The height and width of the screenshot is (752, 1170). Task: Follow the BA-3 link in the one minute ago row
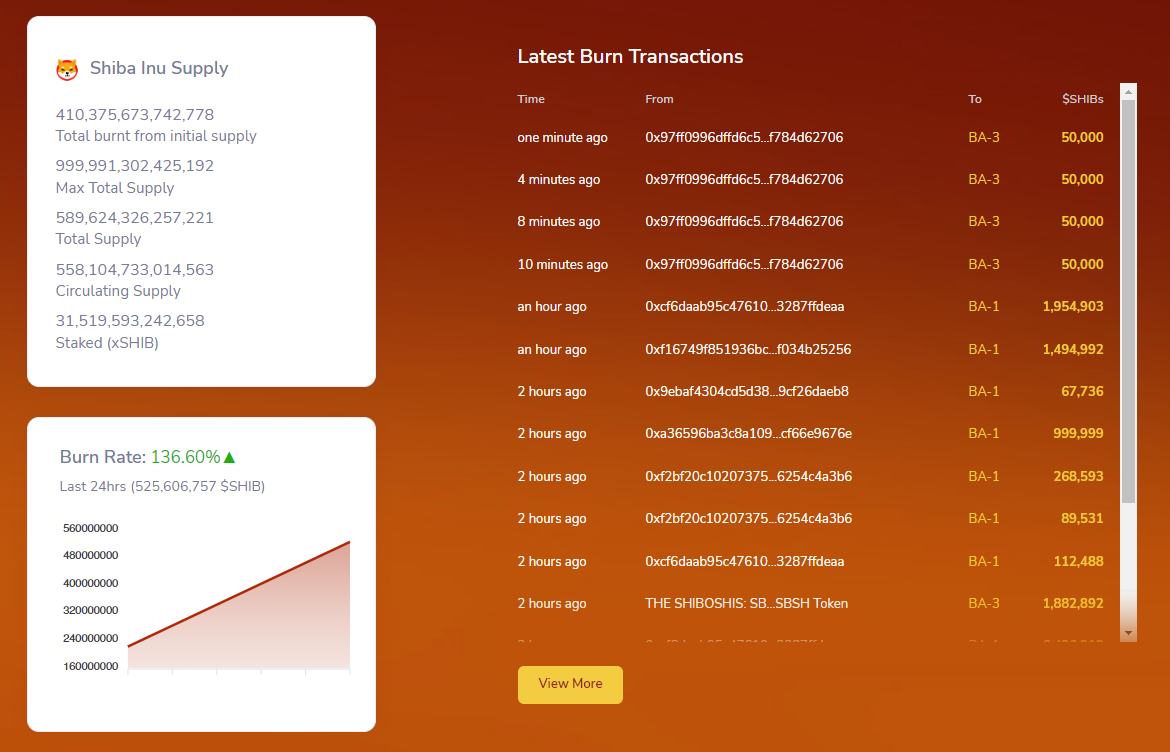tap(983, 137)
